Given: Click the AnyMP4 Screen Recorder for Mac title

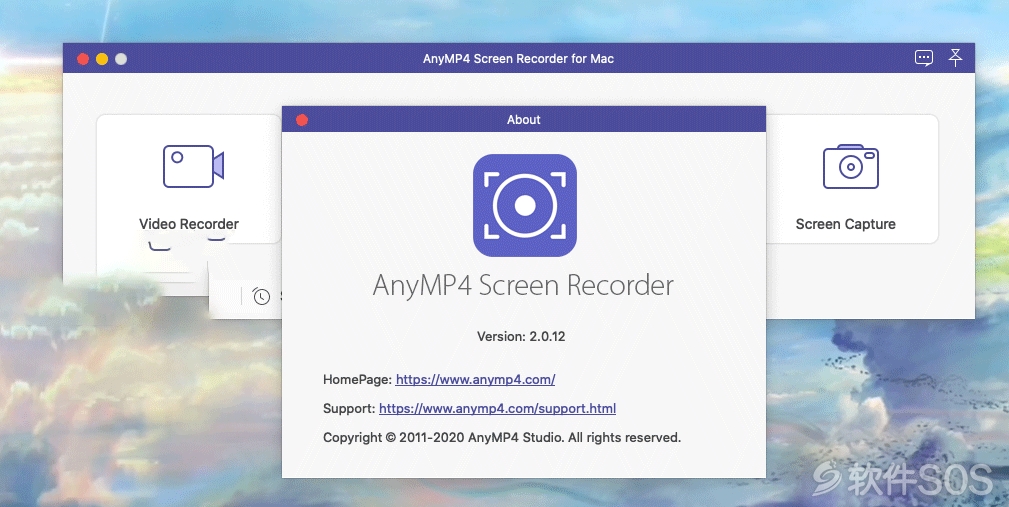Looking at the screenshot, I should 519,59.
